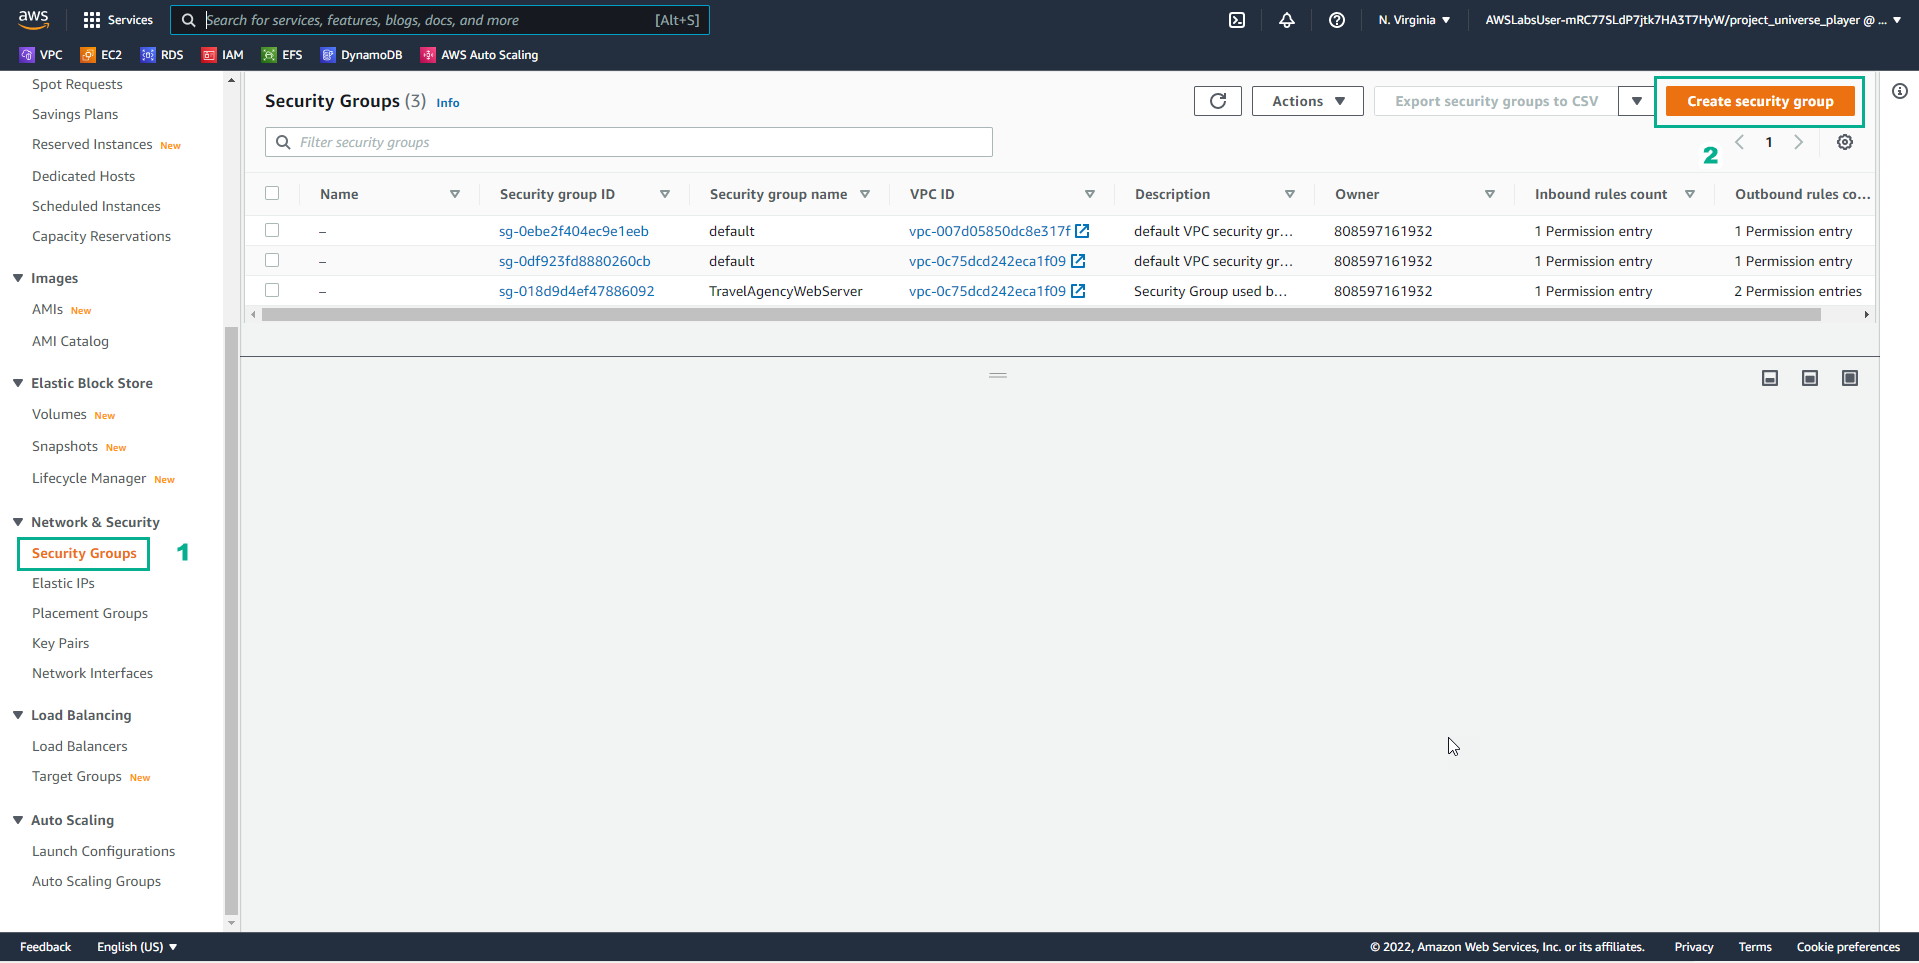Open the AWS Auto Scaling shortcut
The height and width of the screenshot is (963, 1919).
click(479, 55)
